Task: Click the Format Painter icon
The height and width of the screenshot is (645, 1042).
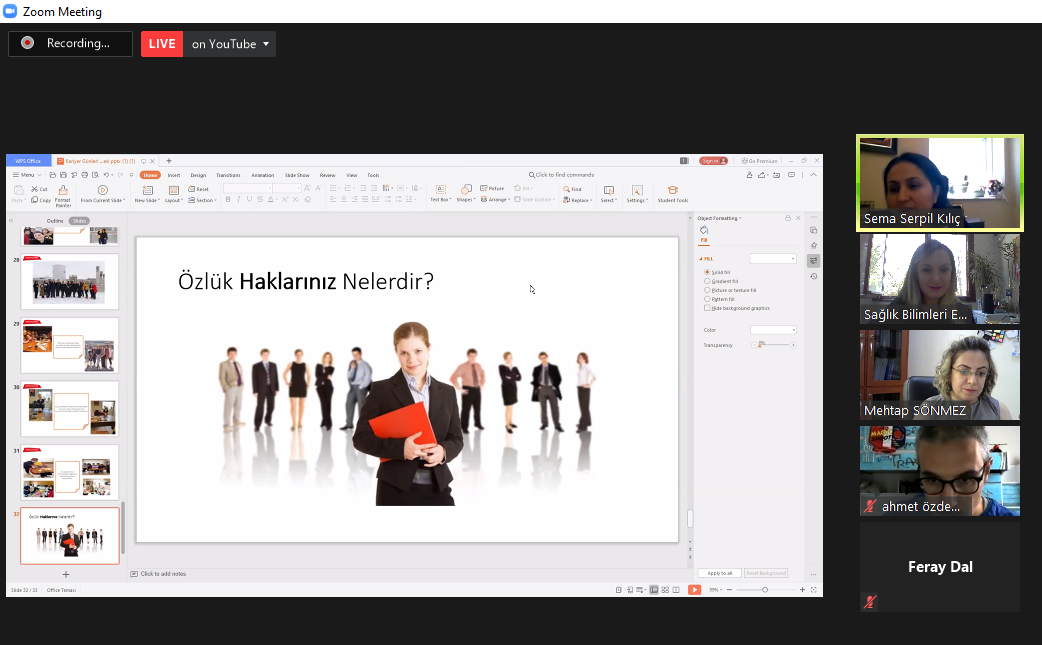Action: click(x=63, y=191)
